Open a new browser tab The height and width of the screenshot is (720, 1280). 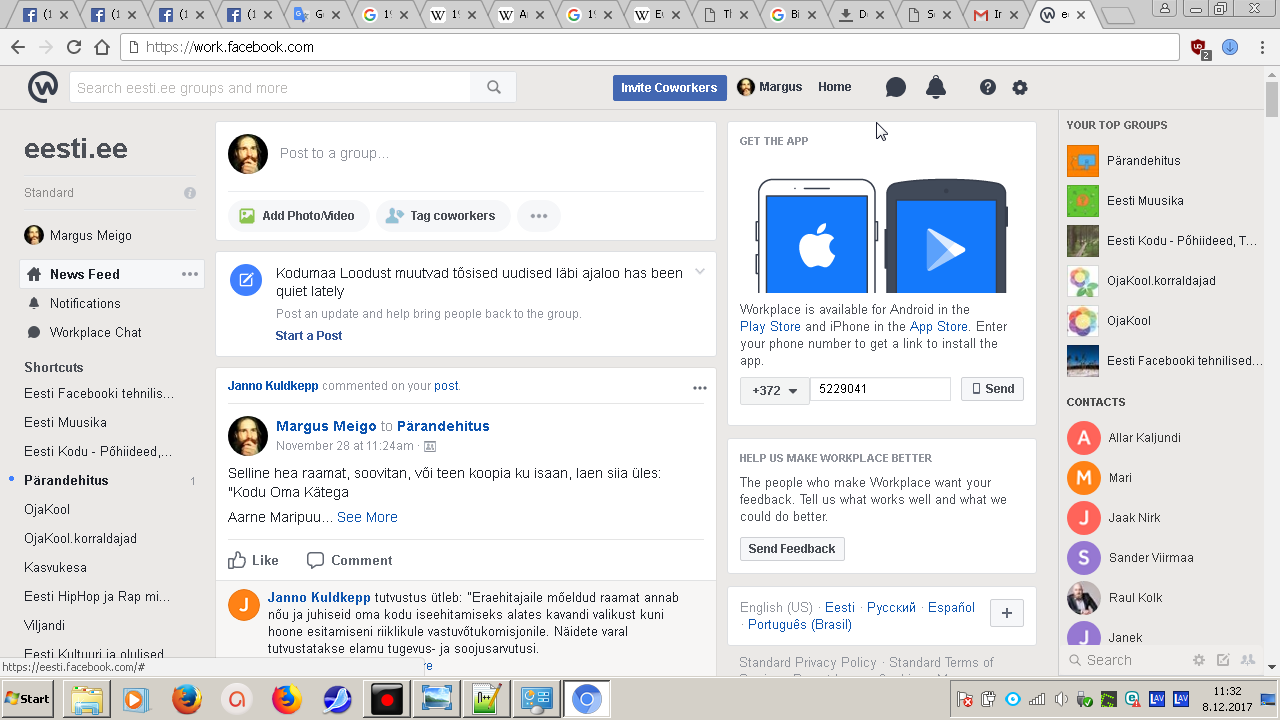[x=1117, y=15]
